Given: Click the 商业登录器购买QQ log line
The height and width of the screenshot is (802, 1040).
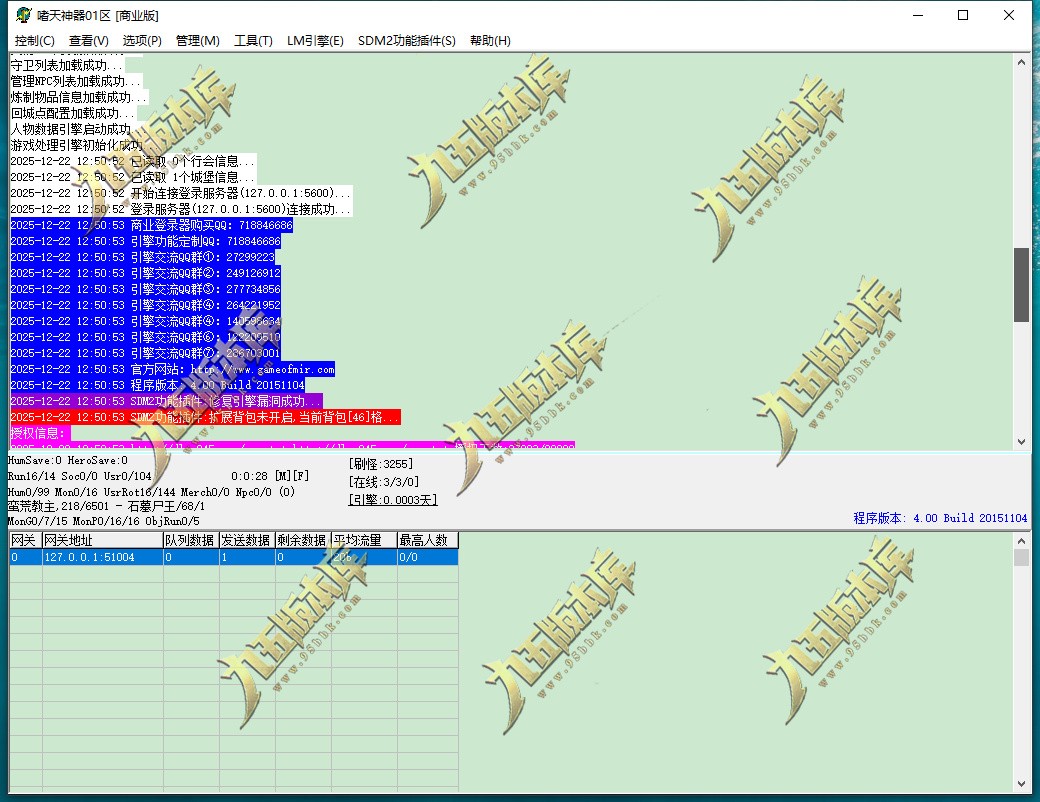Looking at the screenshot, I should (151, 226).
